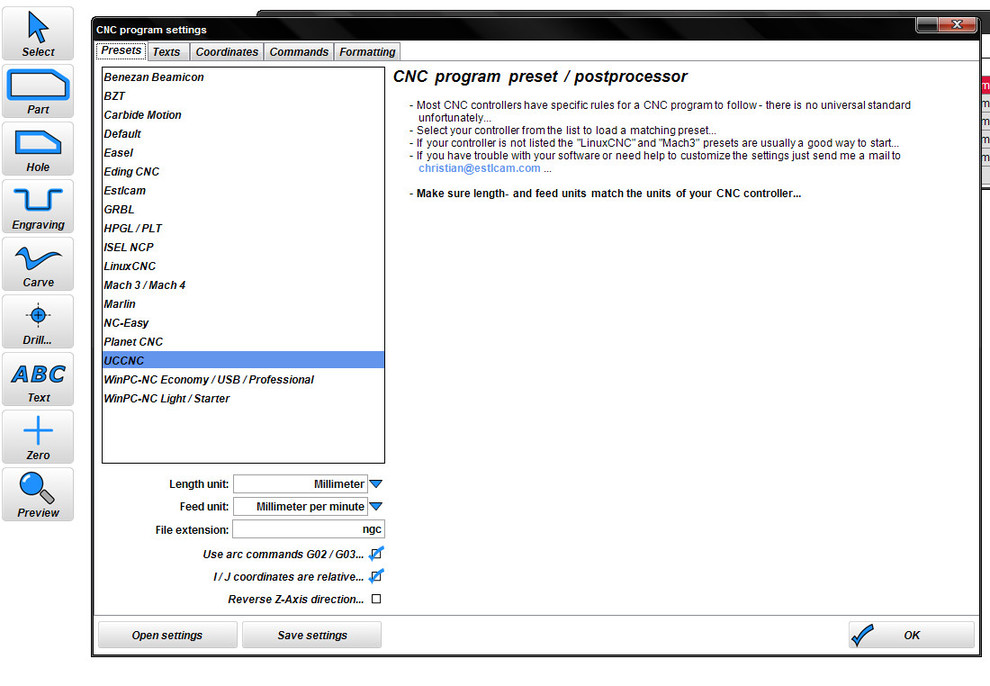Go to the Commands tab
The height and width of the screenshot is (686, 990).
tap(299, 52)
